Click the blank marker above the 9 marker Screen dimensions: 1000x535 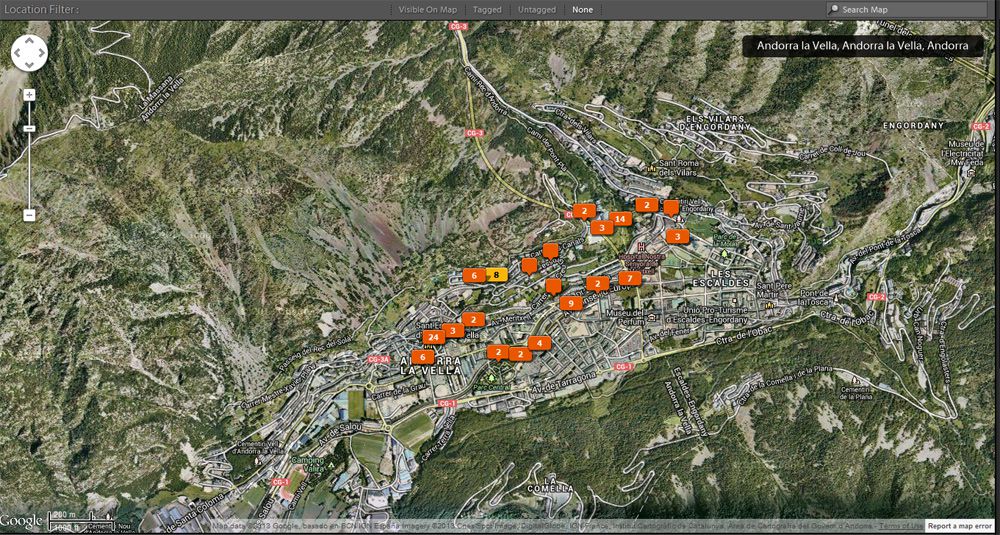coord(554,286)
